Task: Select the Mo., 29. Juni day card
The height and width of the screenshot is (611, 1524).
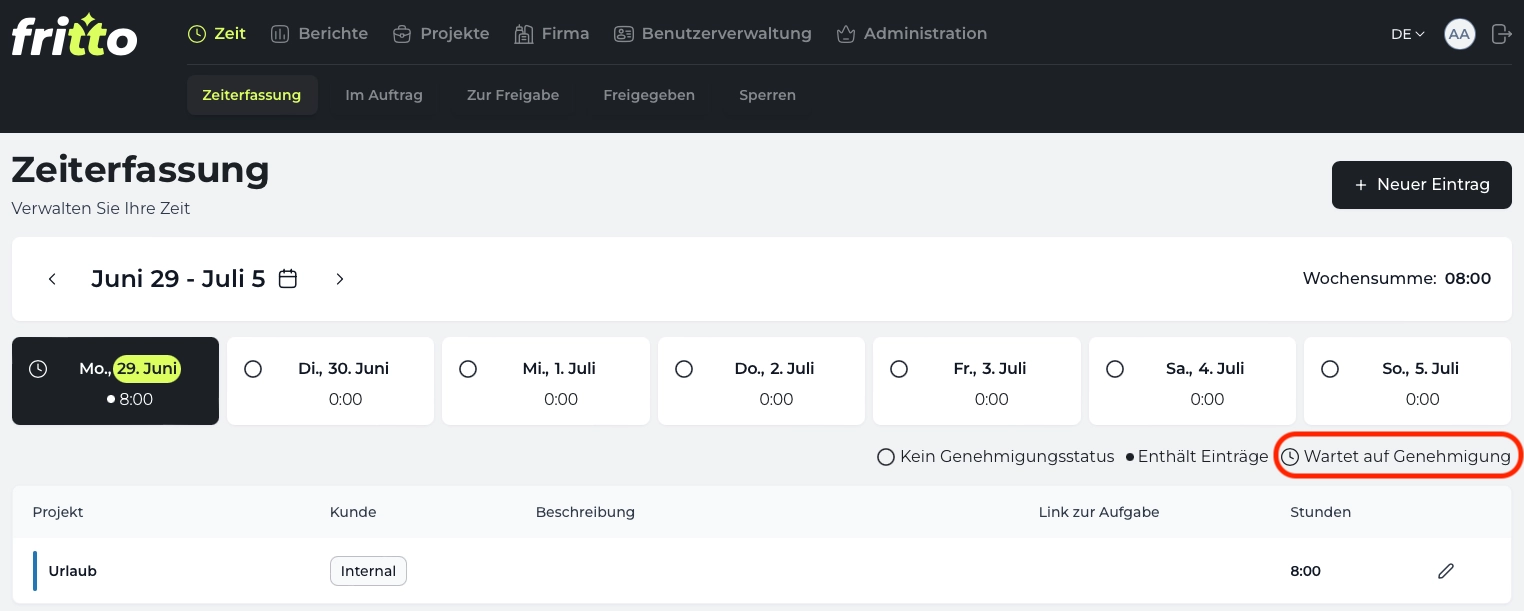Action: point(116,381)
